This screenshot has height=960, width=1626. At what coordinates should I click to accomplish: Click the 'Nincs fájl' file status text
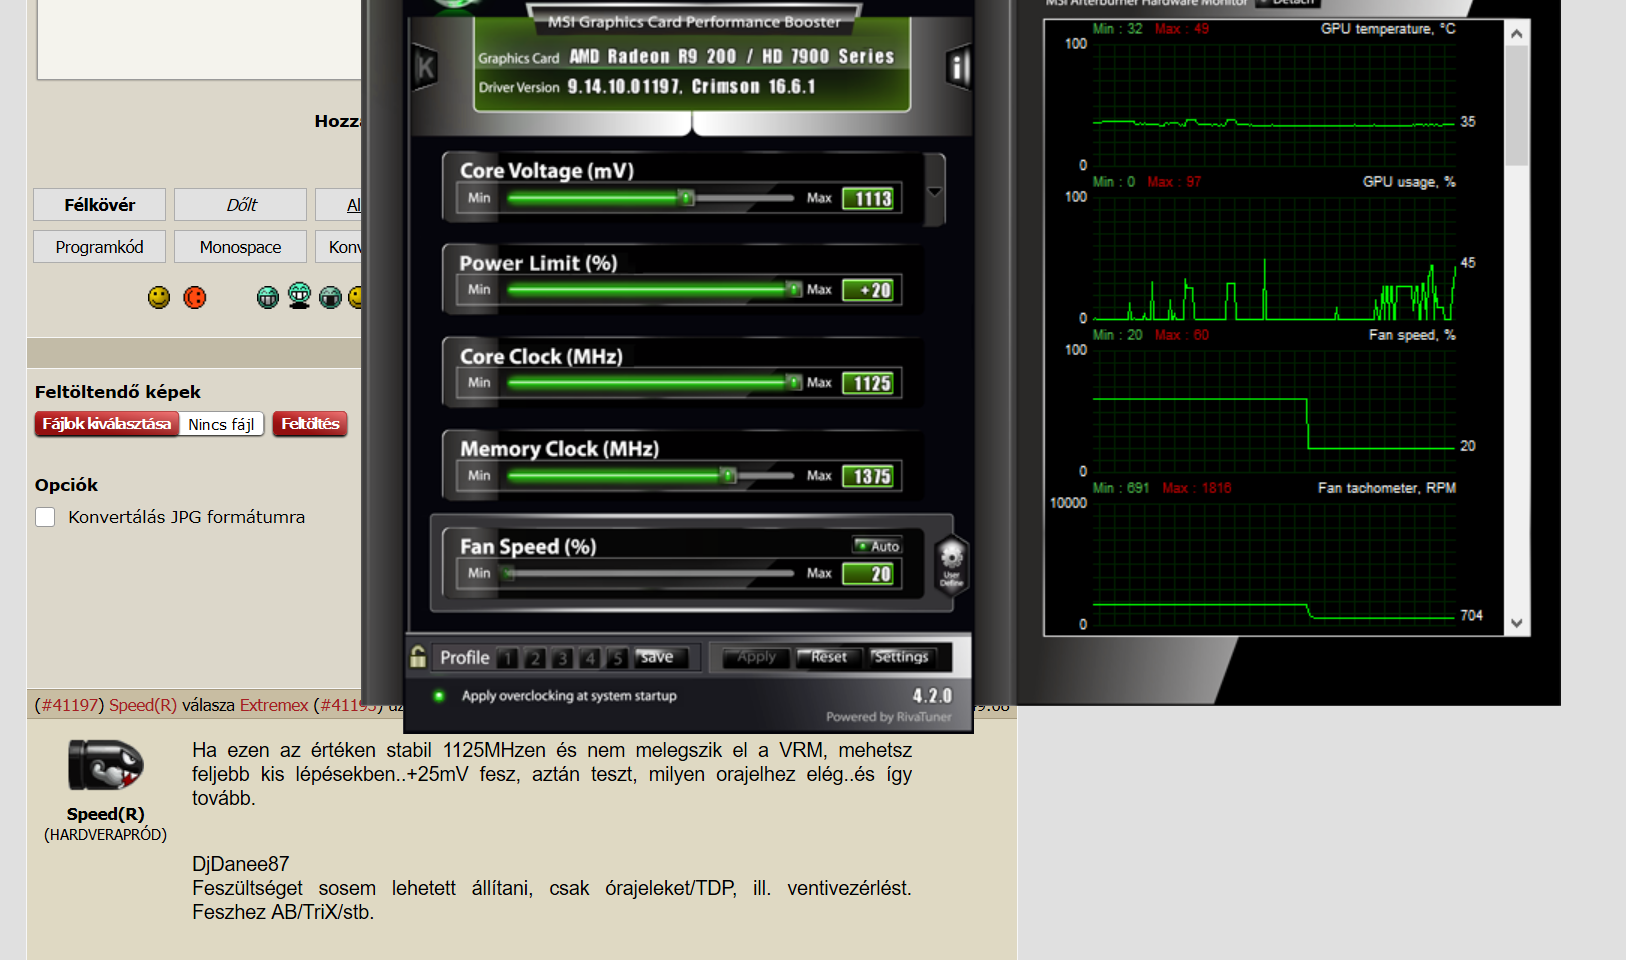[x=221, y=424]
